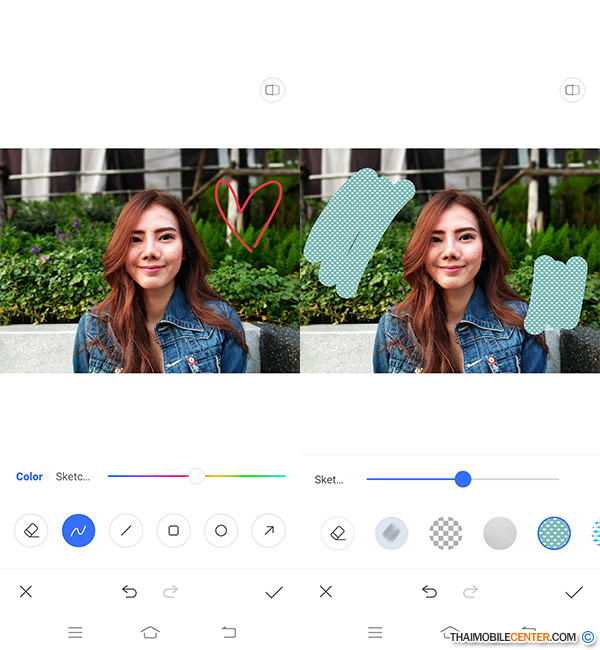This screenshot has height=650, width=600.
Task: Adjust the rainbow color slider handle
Action: pos(197,476)
